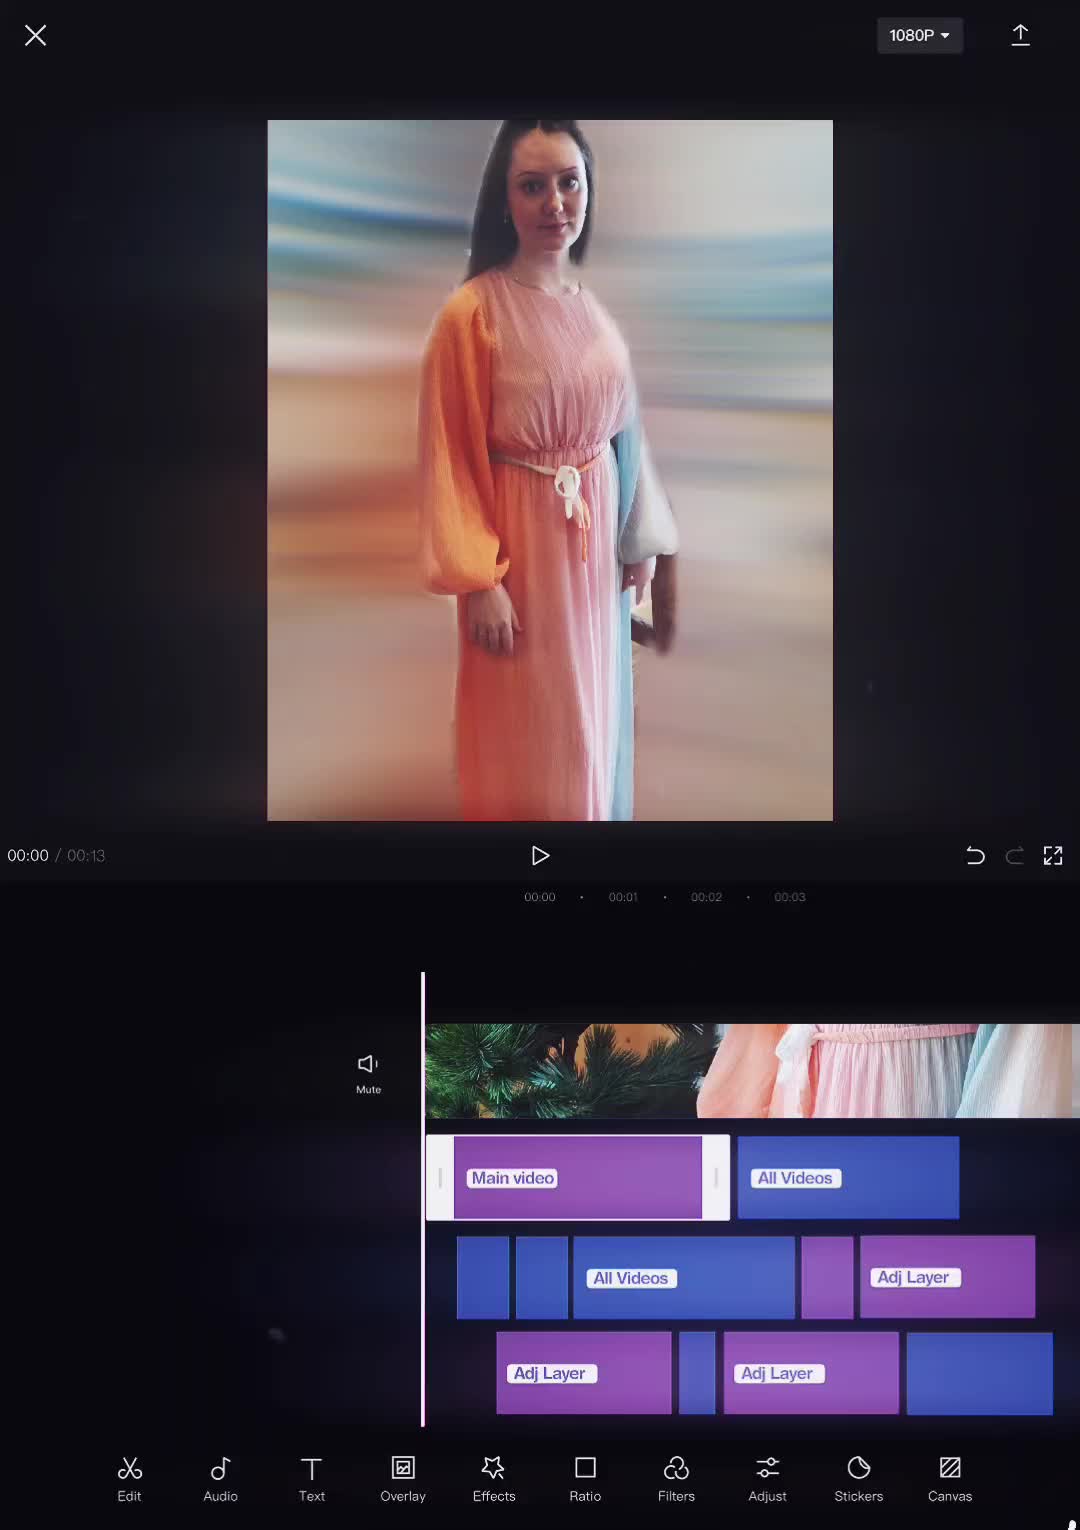Click the current time 00:00 readout
This screenshot has height=1530, width=1080.
pyautogui.click(x=28, y=856)
